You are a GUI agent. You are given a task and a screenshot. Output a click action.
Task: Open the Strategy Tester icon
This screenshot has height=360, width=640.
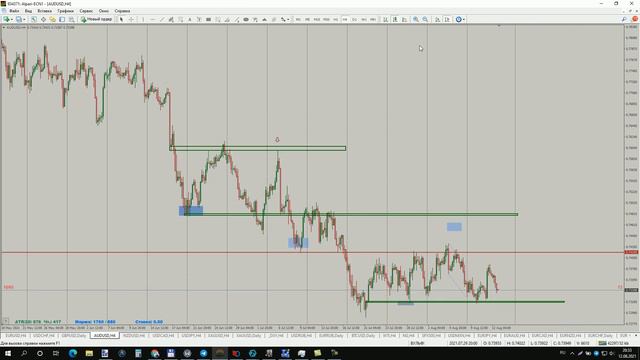coord(71,19)
